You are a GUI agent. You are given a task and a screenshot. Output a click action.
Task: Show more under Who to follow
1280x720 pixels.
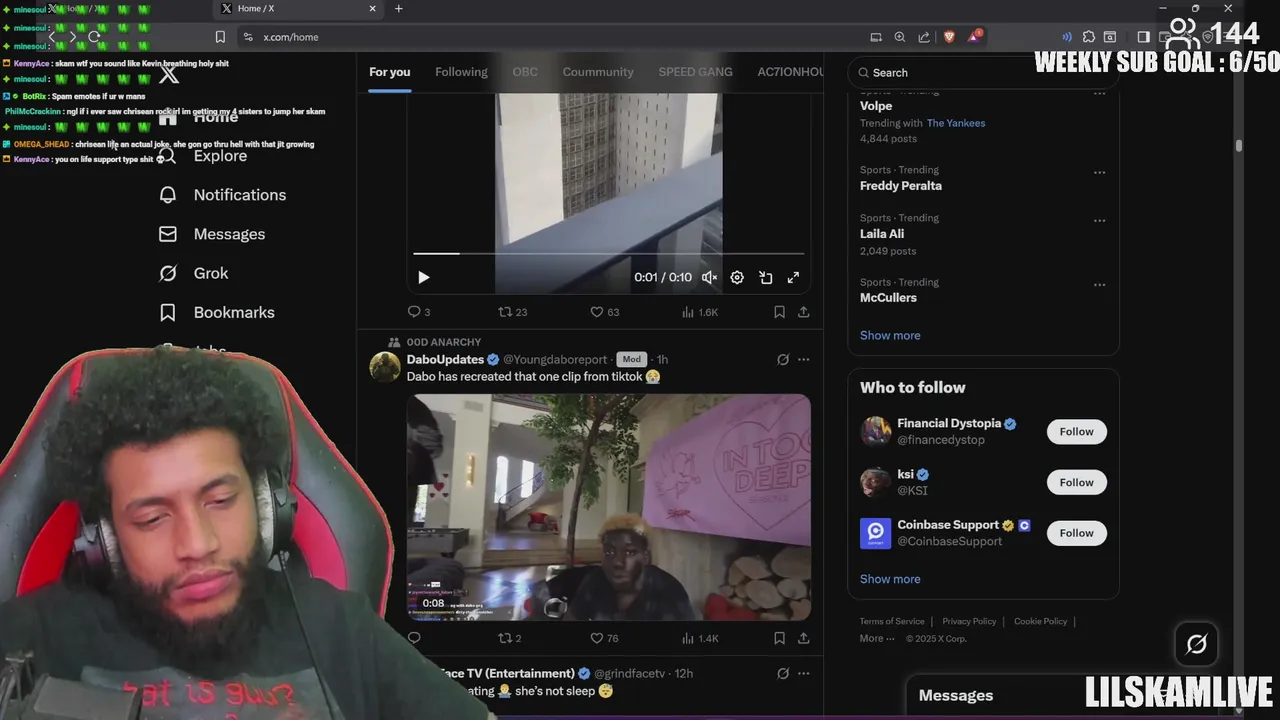point(890,579)
